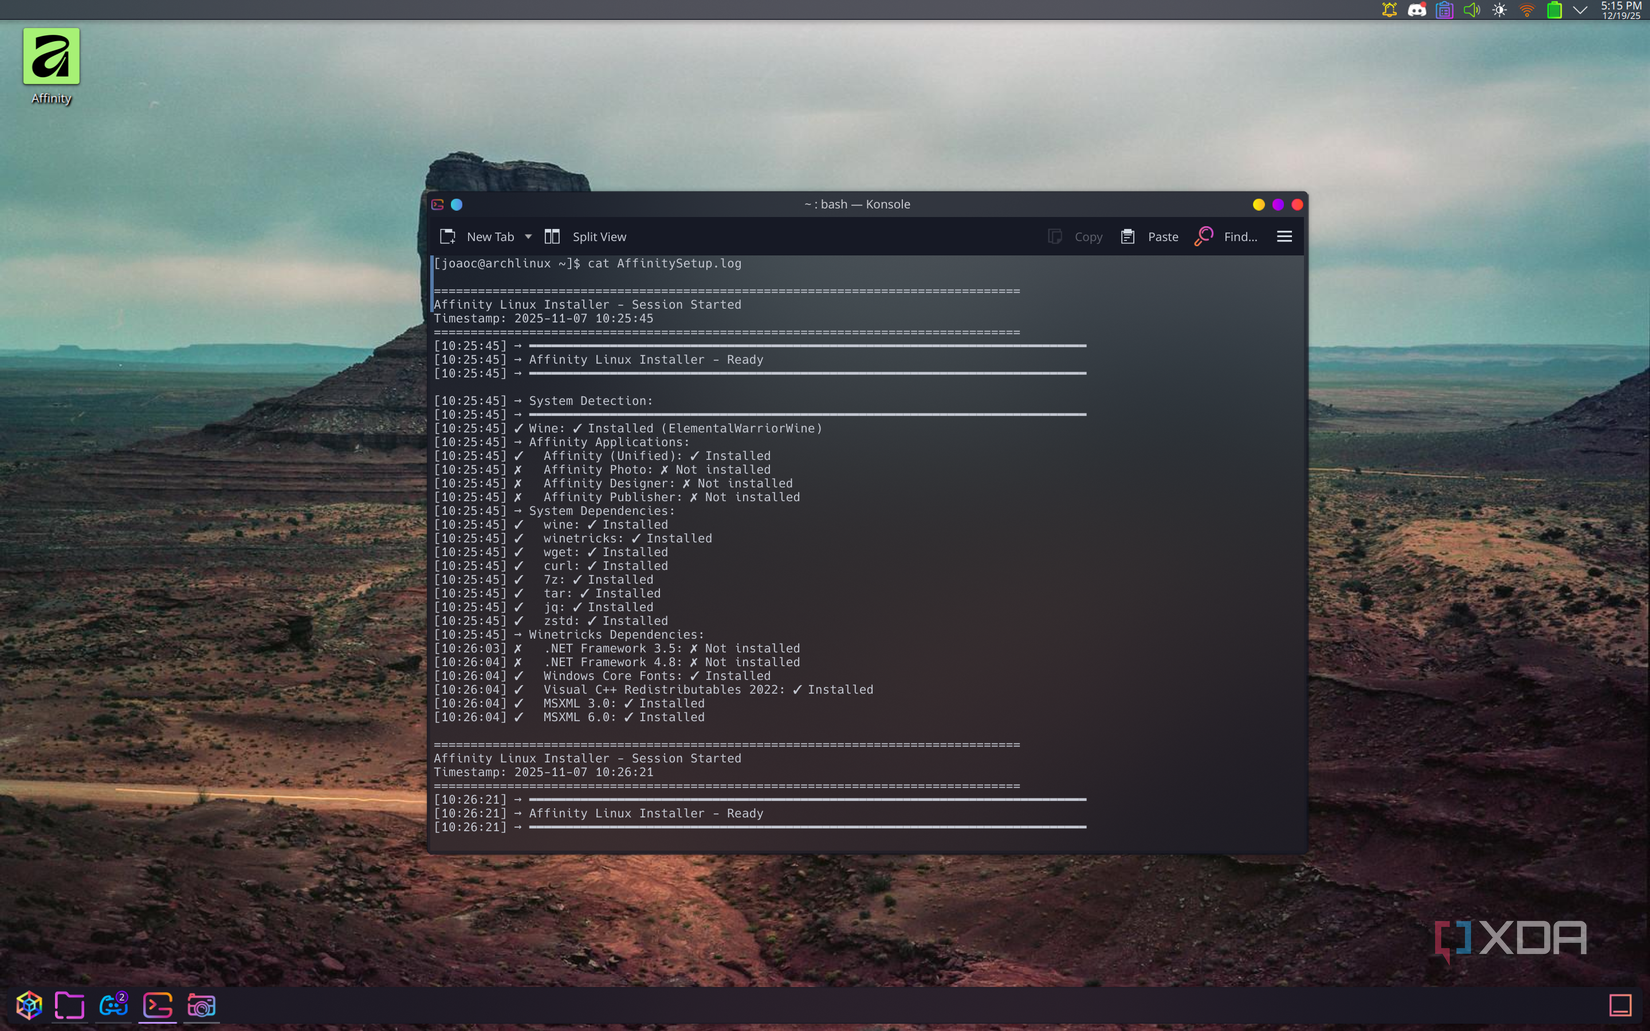Click 'Visual C++ Redistributables 2022' line

pos(653,690)
